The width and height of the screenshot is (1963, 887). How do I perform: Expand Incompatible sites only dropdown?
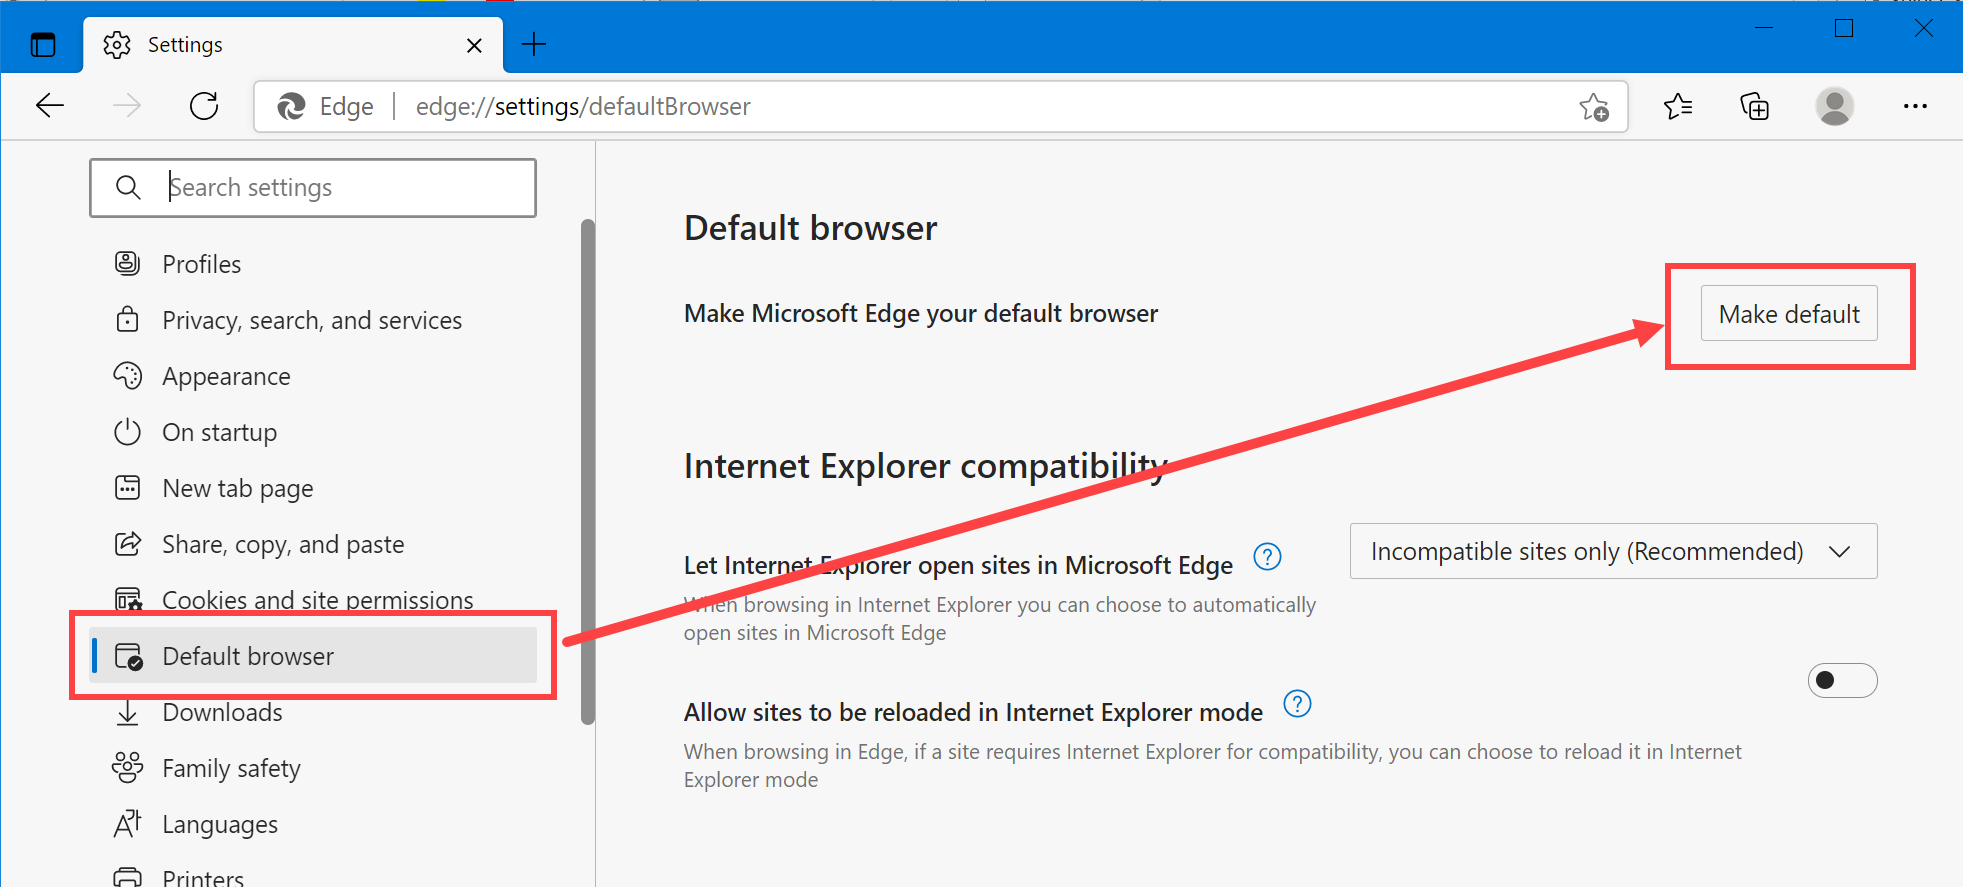pyautogui.click(x=1613, y=551)
